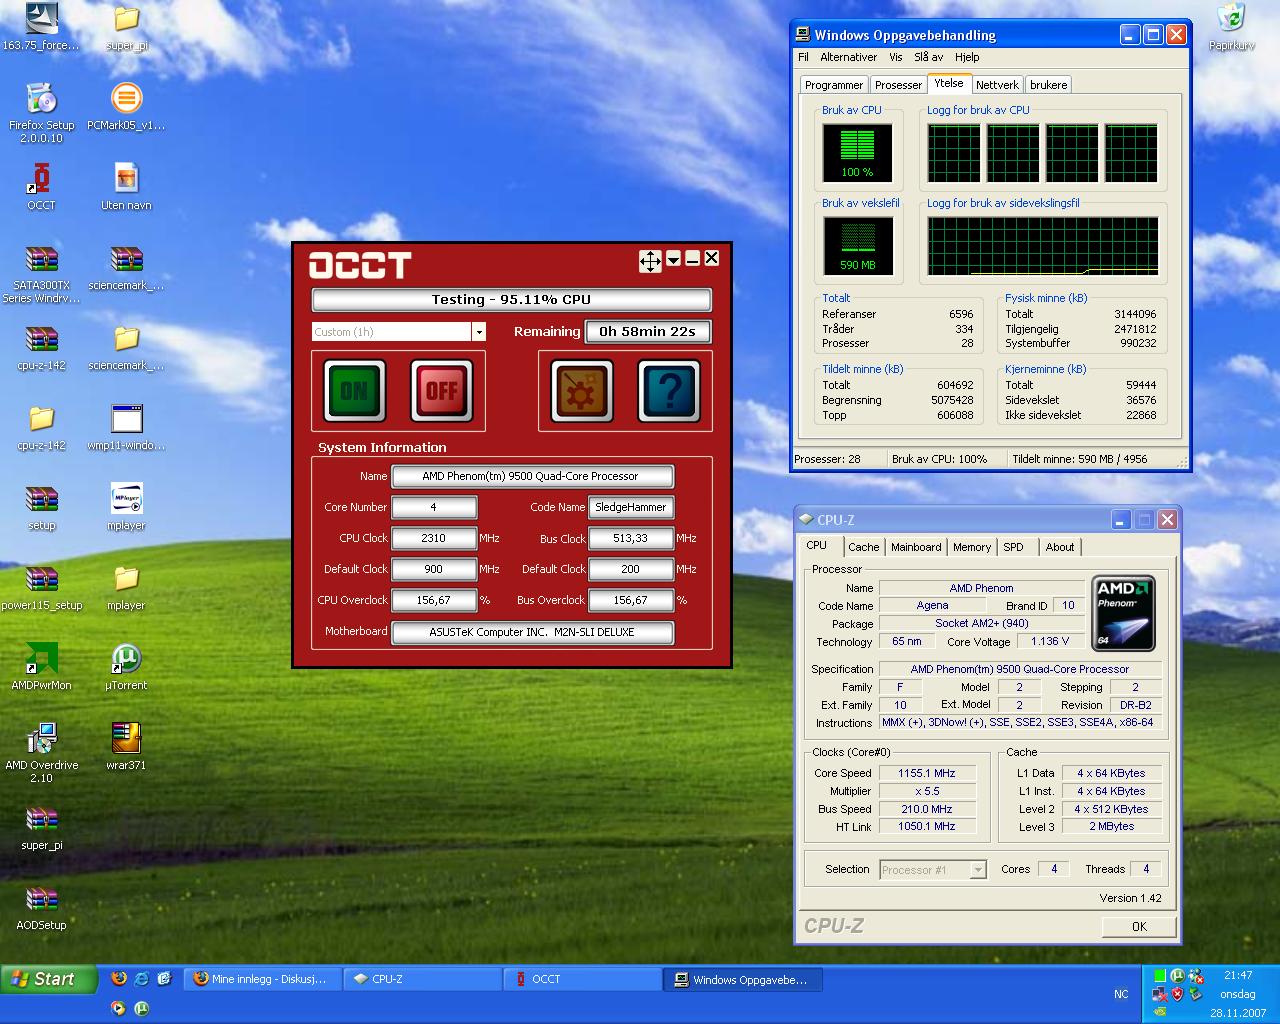Viewport: 1280px width, 1024px height.
Task: Launch Firefox from quick launch bar
Action: click(x=119, y=978)
